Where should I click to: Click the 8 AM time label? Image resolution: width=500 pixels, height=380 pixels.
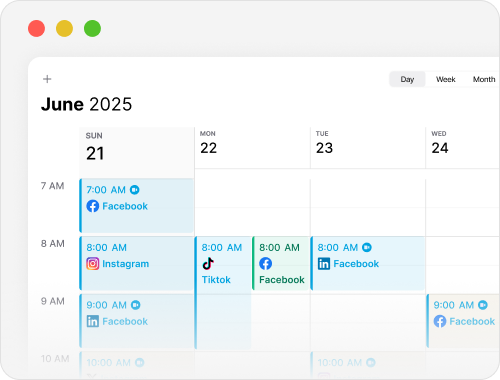click(x=52, y=243)
